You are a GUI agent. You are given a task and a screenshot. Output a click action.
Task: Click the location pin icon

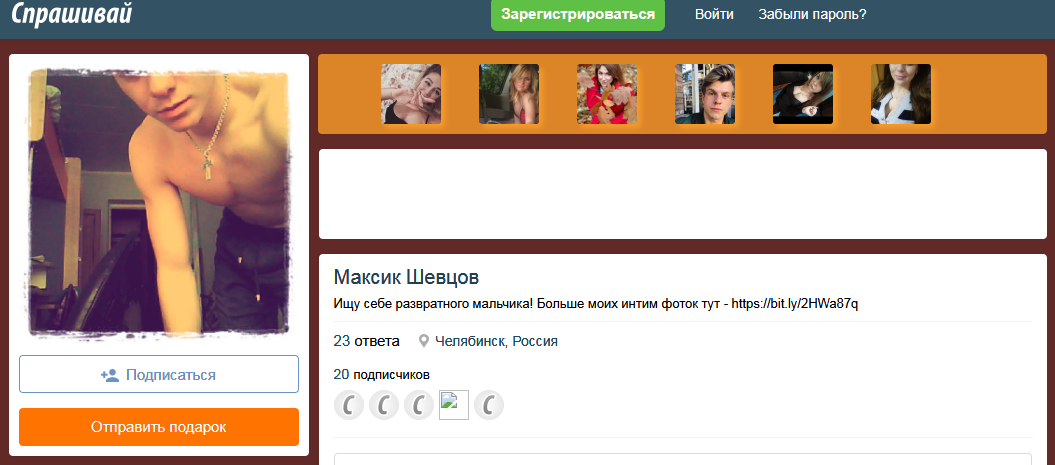click(424, 341)
